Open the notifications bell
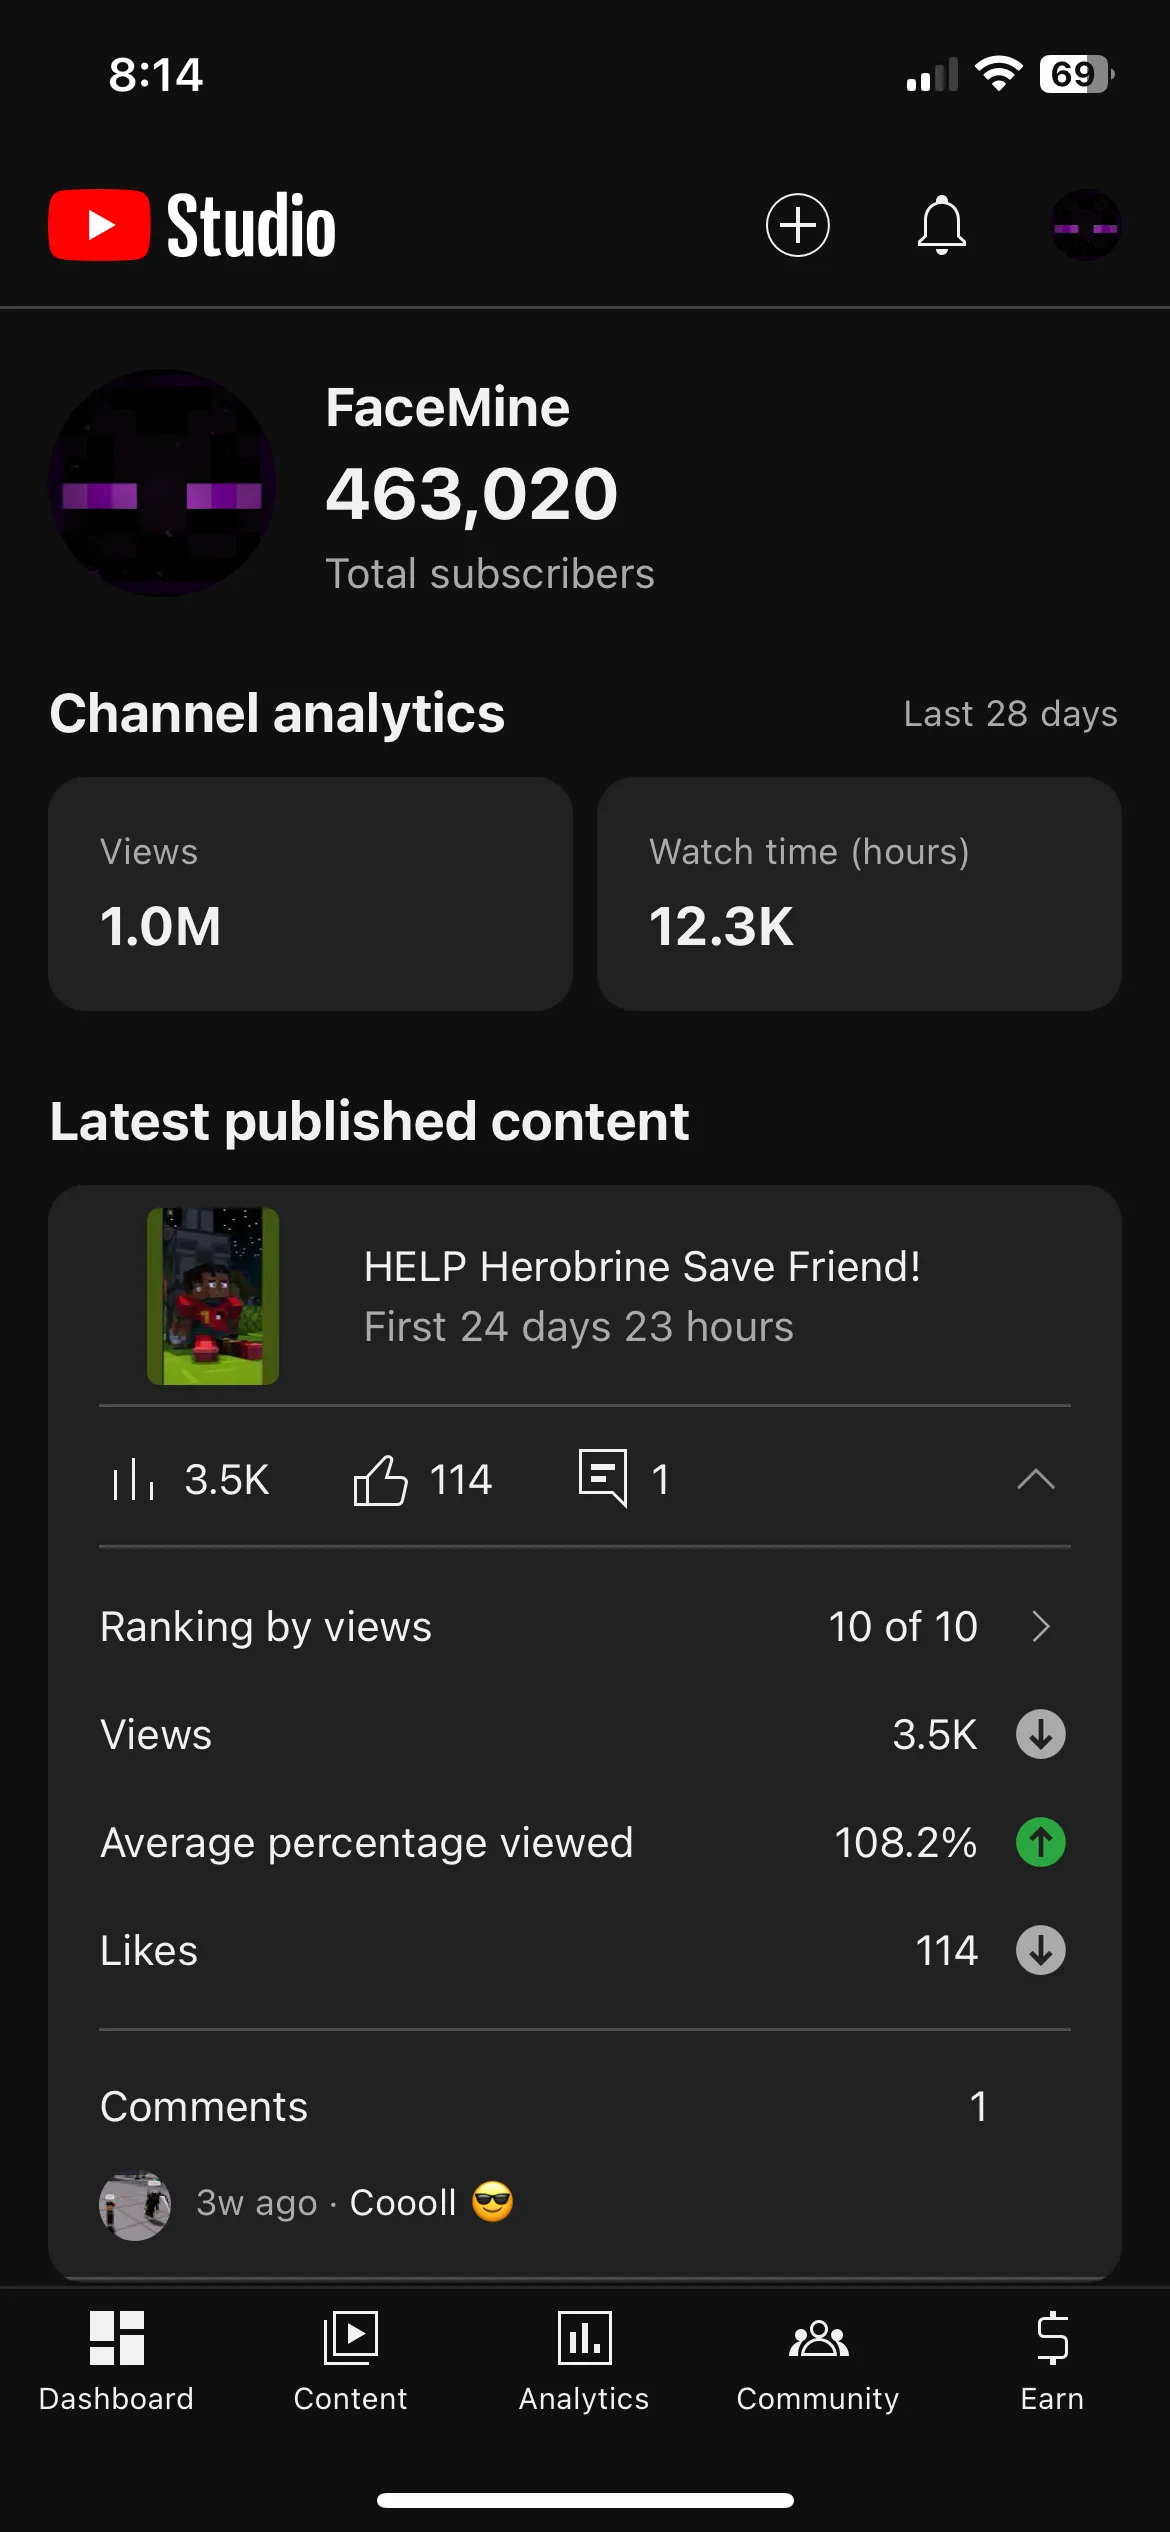 (x=941, y=225)
